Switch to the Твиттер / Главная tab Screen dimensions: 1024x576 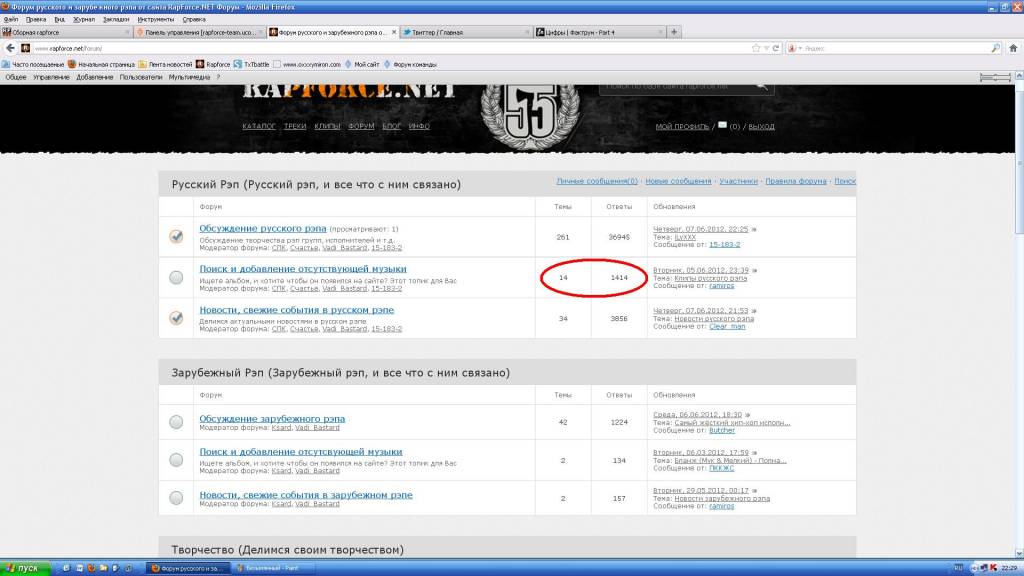click(x=464, y=31)
